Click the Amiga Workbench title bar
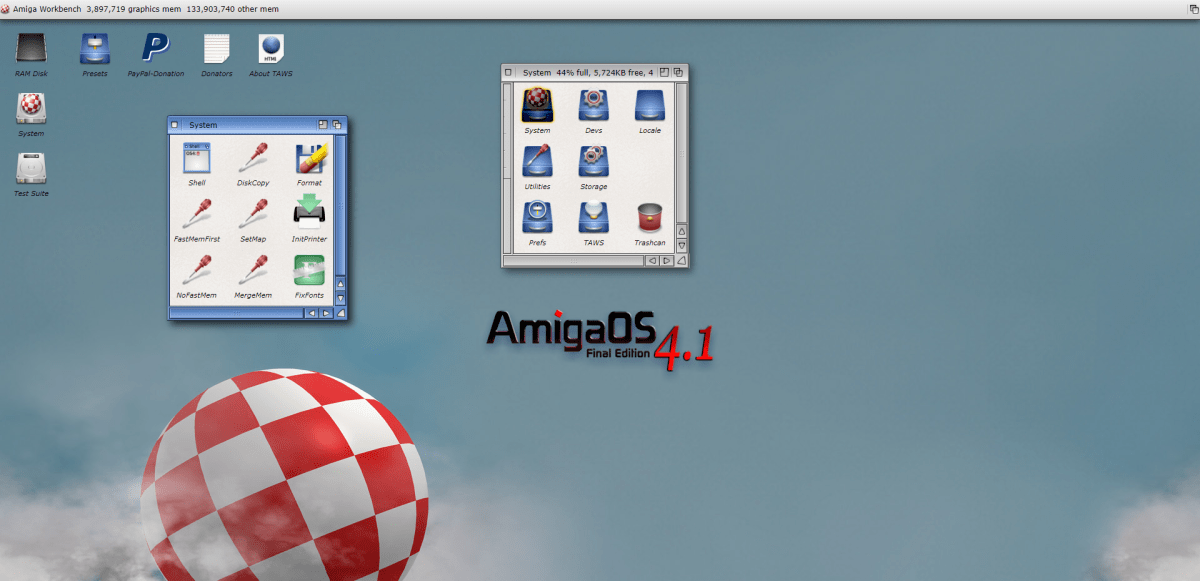Viewport: 1200px width, 581px height. (400, 8)
